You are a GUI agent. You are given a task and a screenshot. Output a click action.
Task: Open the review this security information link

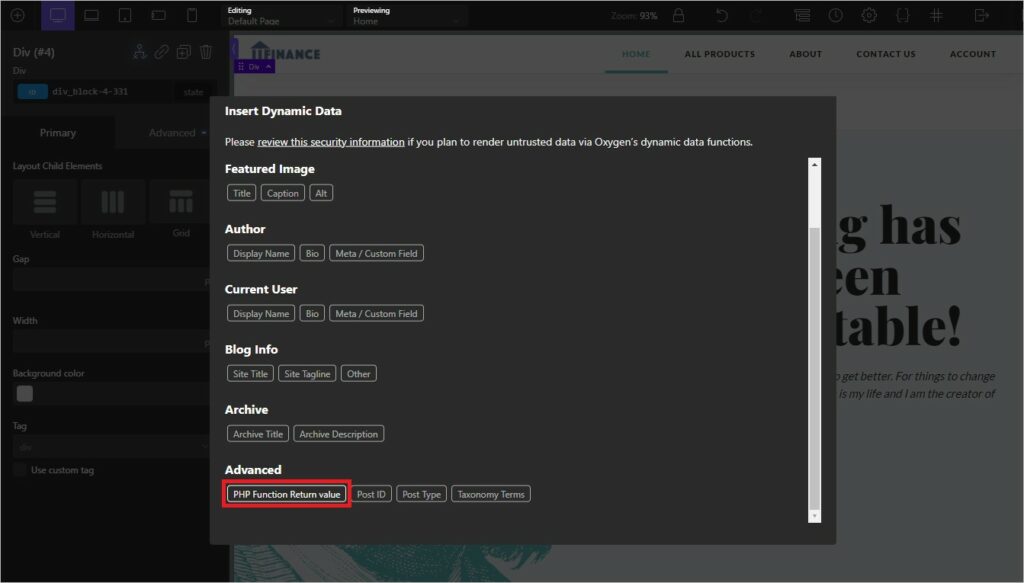coord(330,142)
